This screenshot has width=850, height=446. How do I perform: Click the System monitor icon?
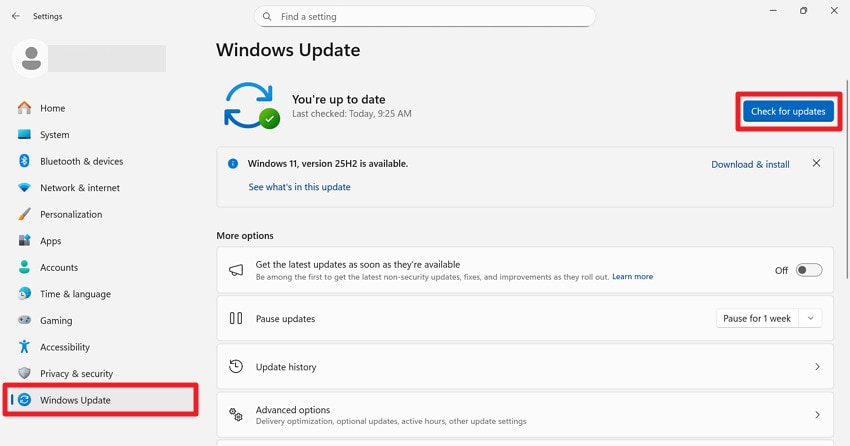(x=24, y=134)
